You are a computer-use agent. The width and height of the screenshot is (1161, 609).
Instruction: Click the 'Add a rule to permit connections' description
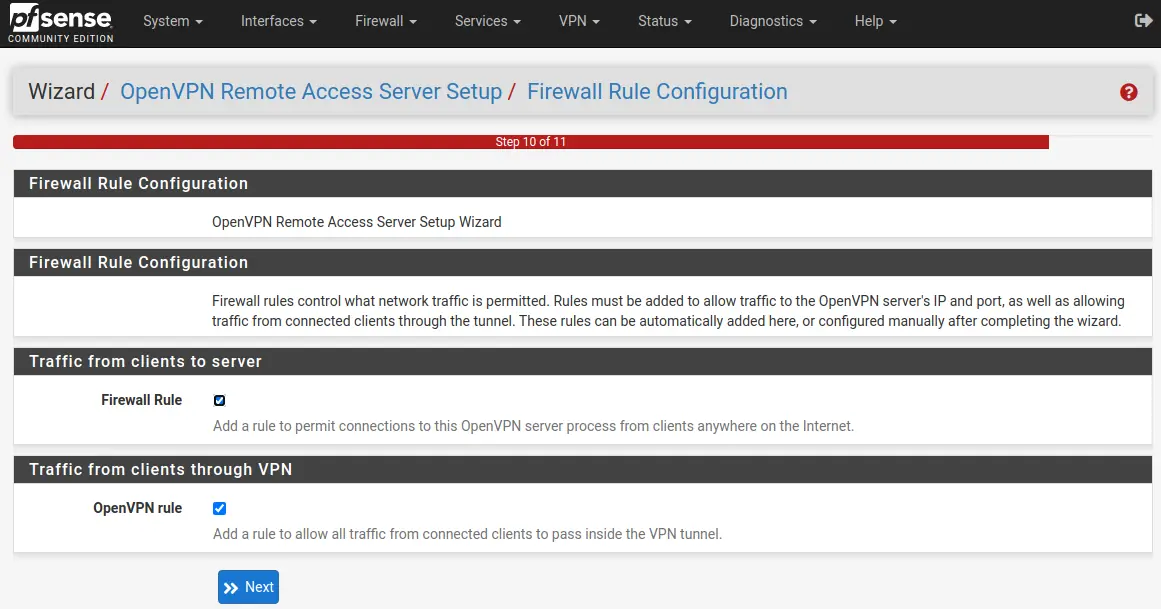[x=533, y=426]
